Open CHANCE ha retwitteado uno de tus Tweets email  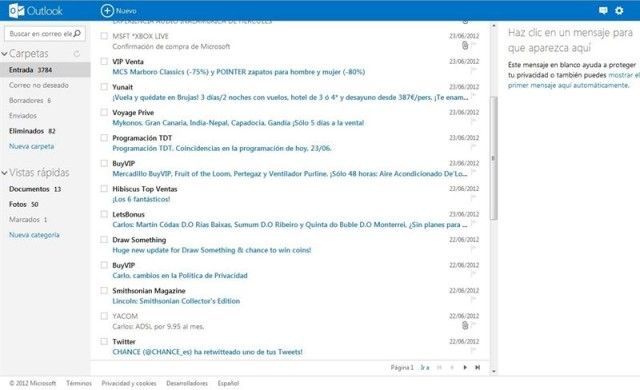[x=207, y=352]
